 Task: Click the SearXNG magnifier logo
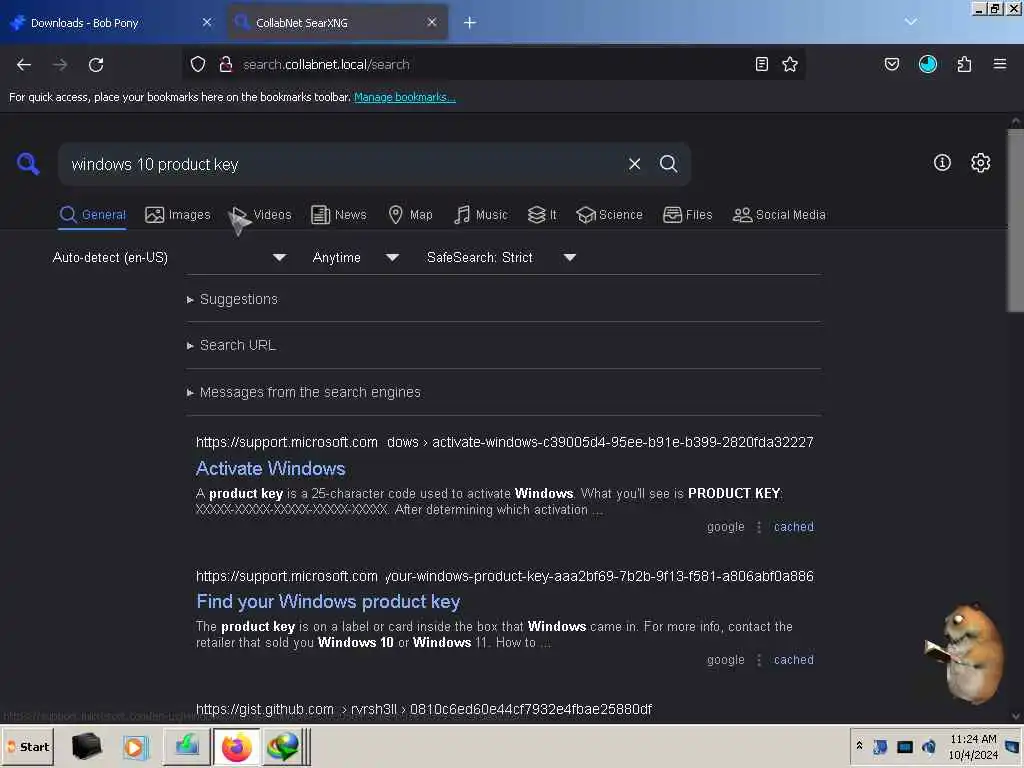coord(28,163)
